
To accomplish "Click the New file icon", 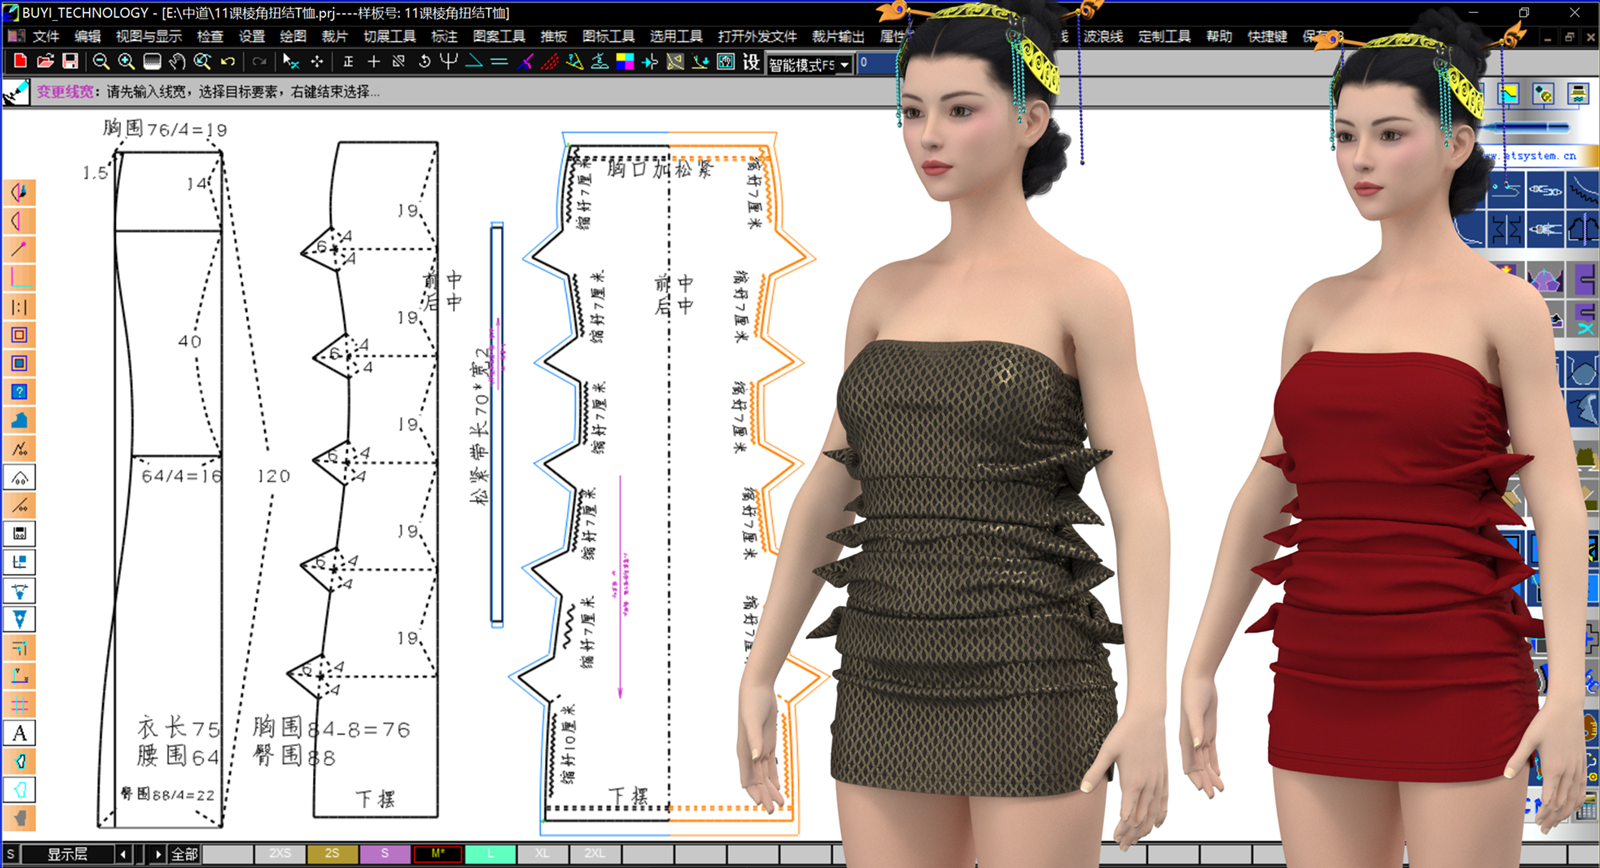I will coord(20,61).
